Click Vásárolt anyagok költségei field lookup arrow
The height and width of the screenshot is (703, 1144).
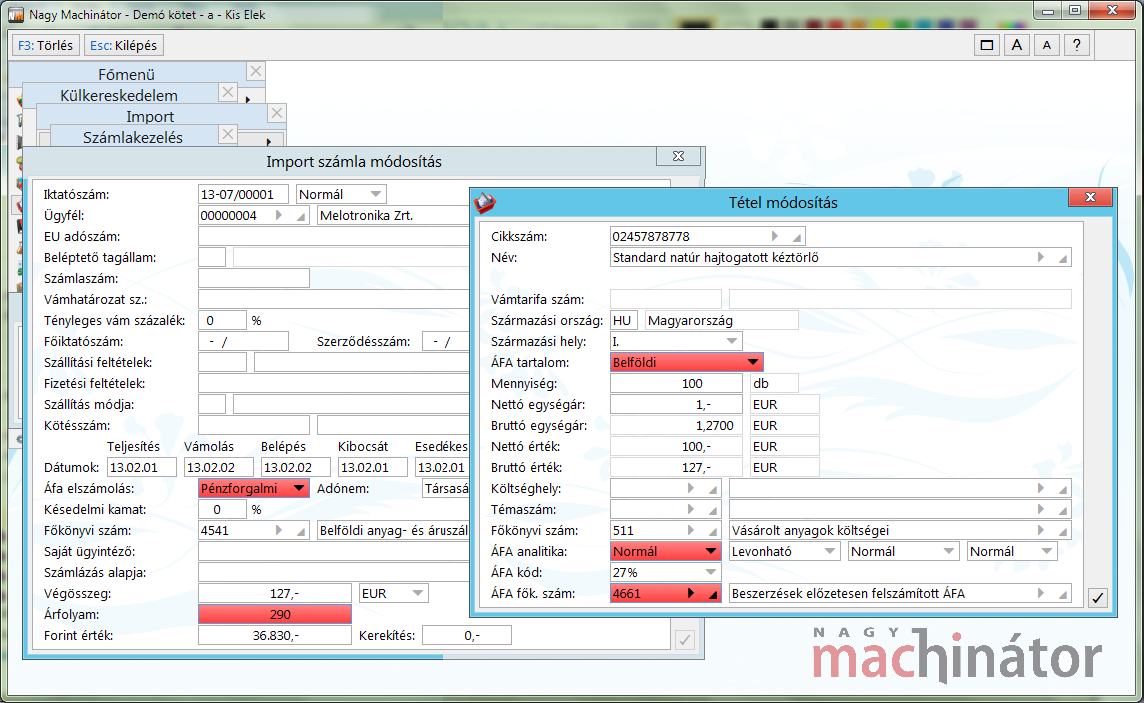[1041, 530]
